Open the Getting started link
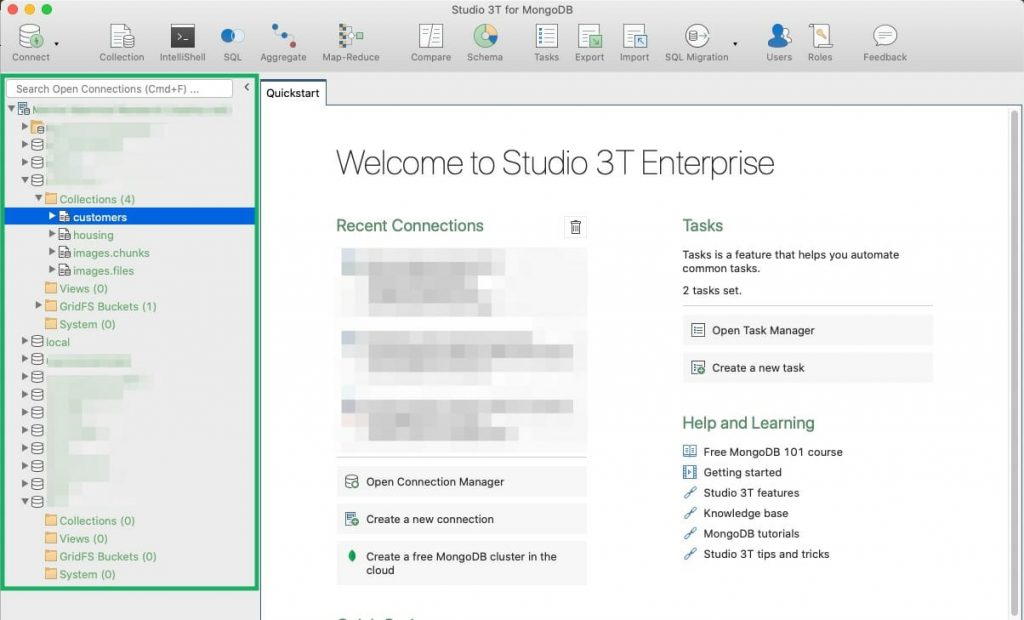 [742, 472]
